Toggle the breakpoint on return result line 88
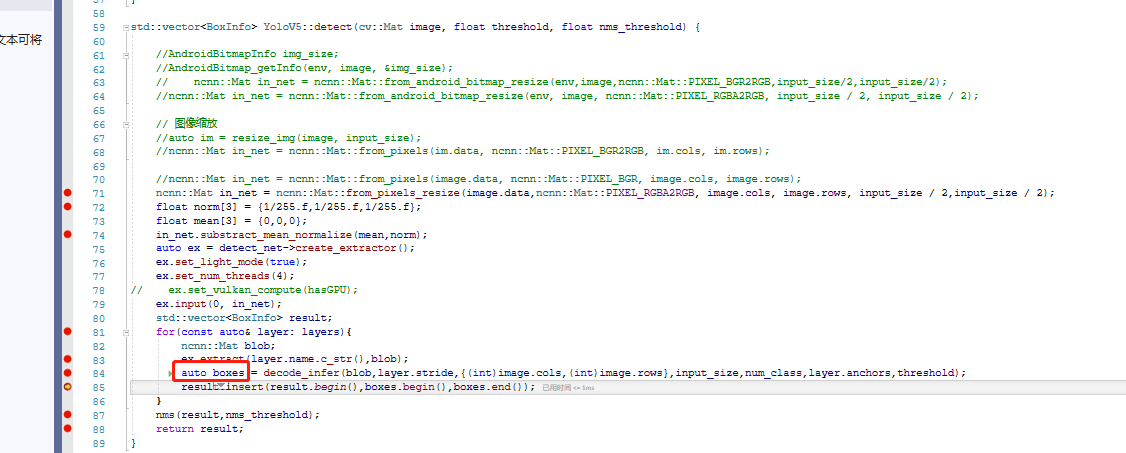This screenshot has height=453, width=1126. (x=68, y=429)
